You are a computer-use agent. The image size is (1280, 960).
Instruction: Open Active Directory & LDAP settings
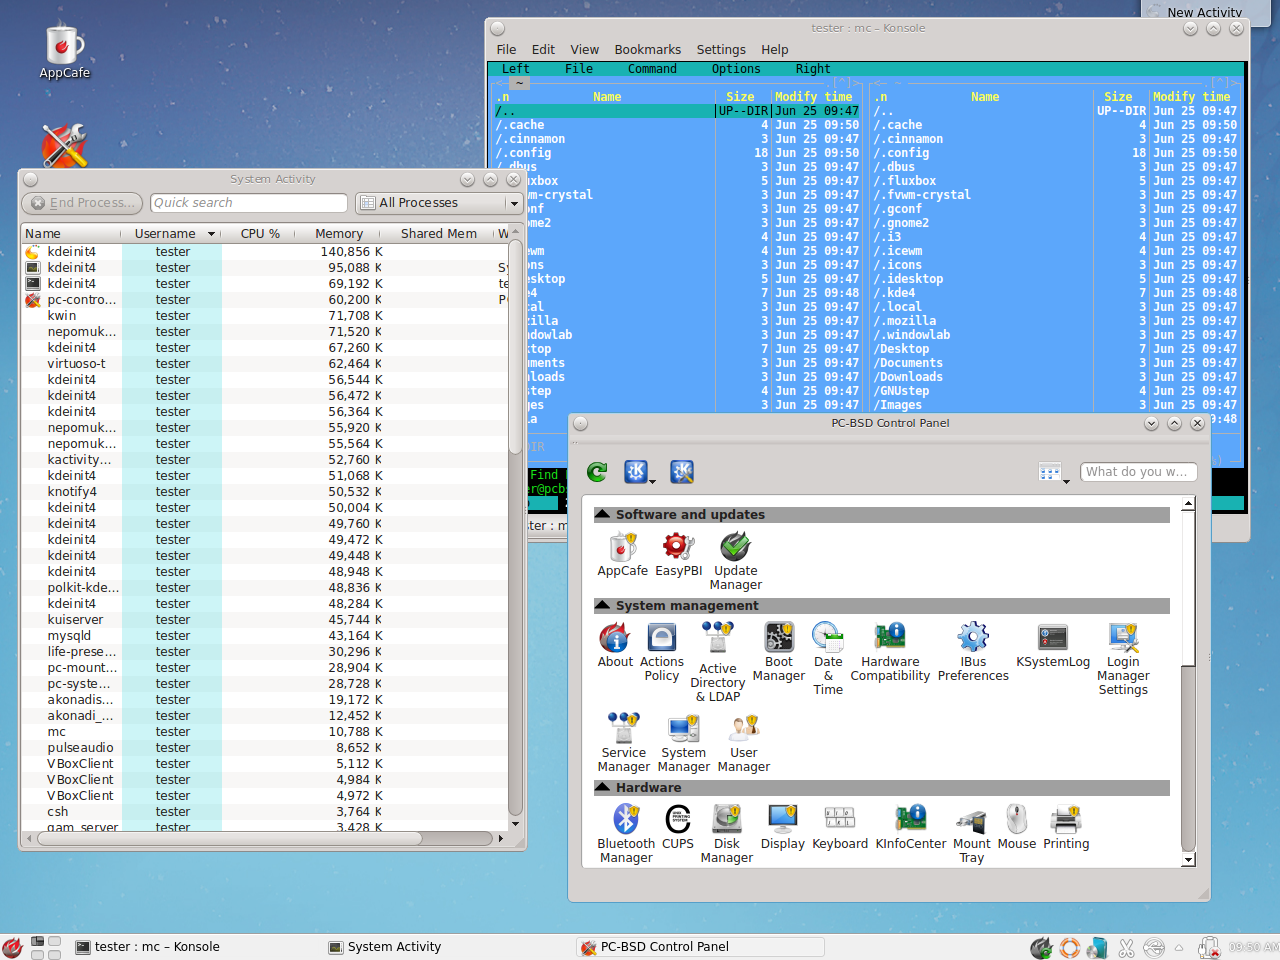(x=718, y=661)
